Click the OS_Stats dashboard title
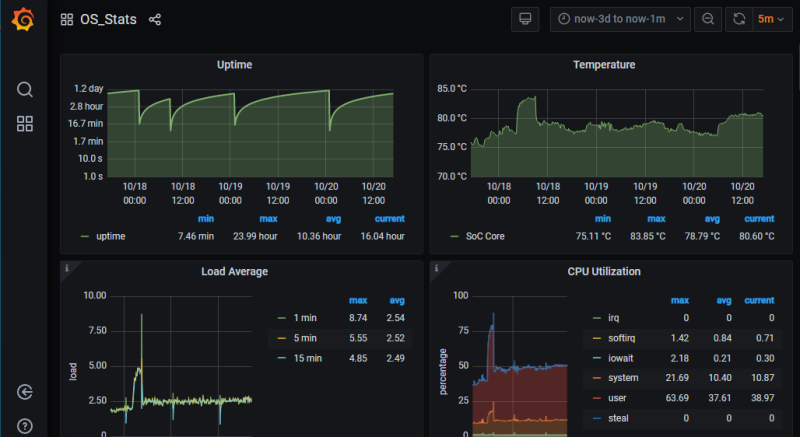Screen dimensions: 800x437 click(x=109, y=20)
